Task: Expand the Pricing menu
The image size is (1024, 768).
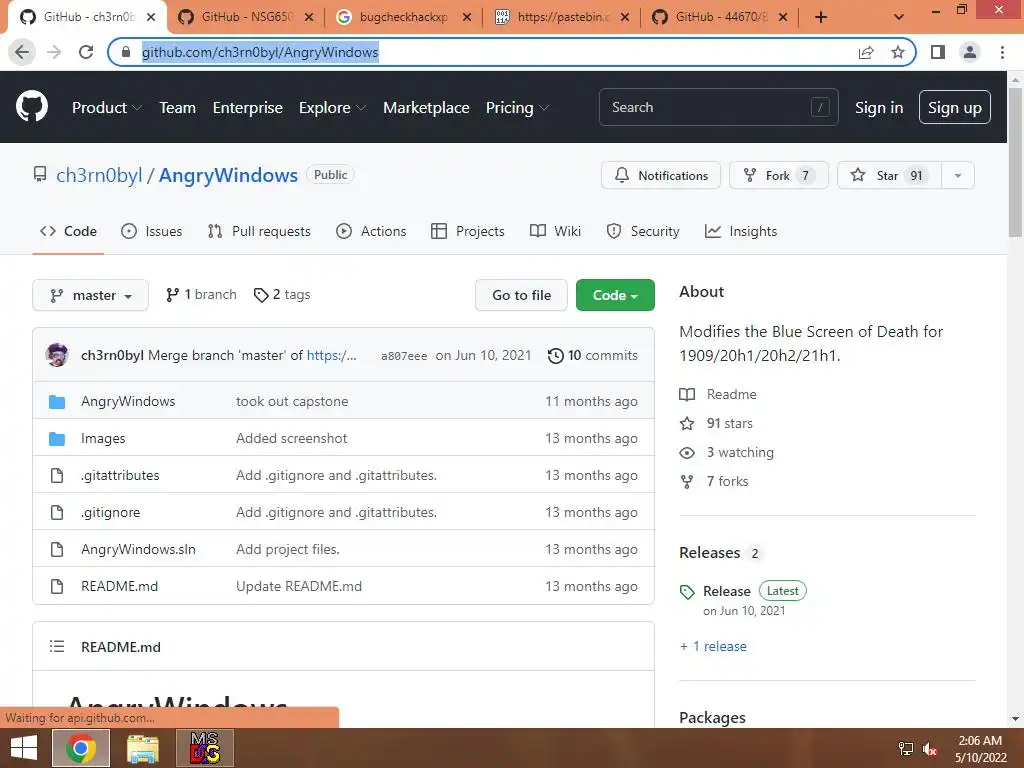Action: pos(517,107)
